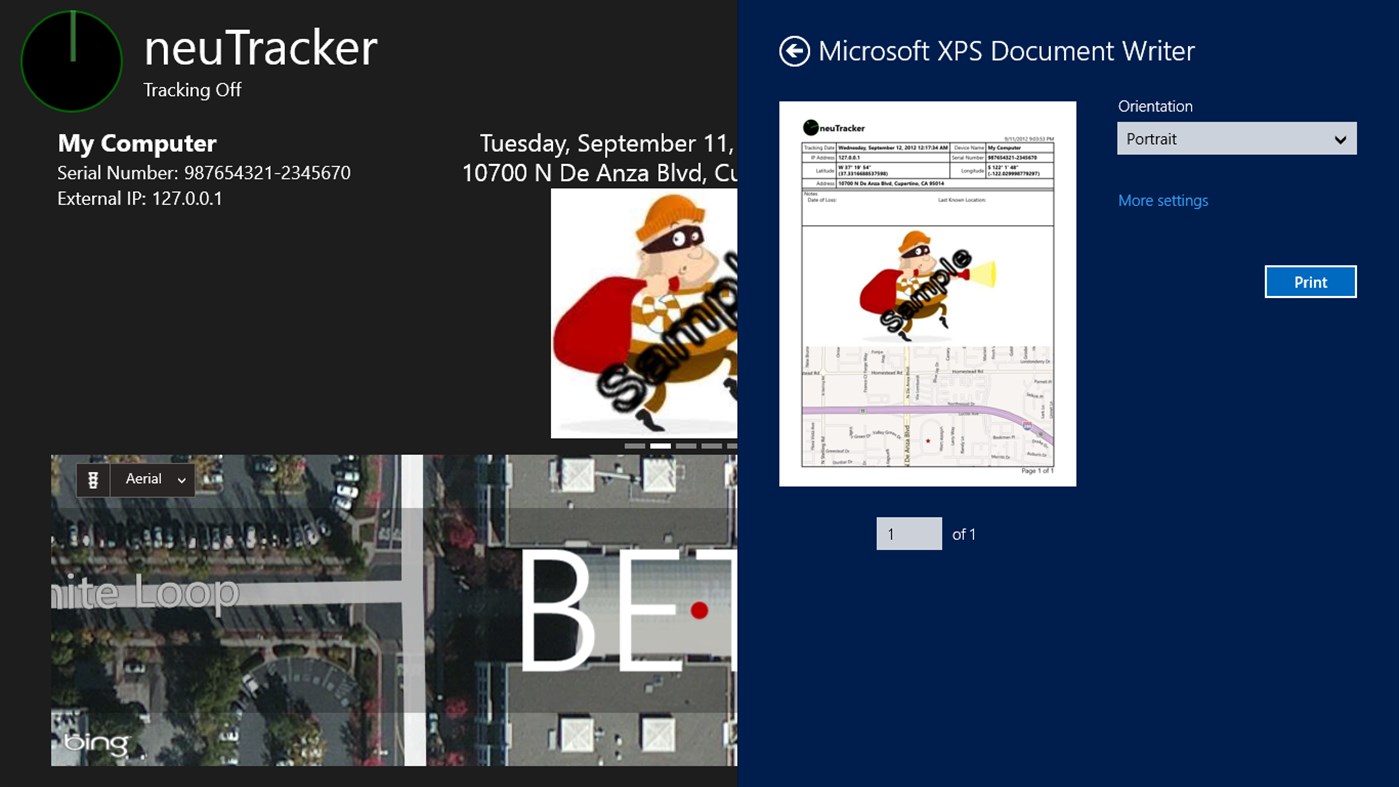This screenshot has width=1399, height=787.
Task: Click the Tracking Off status text
Action: (192, 90)
